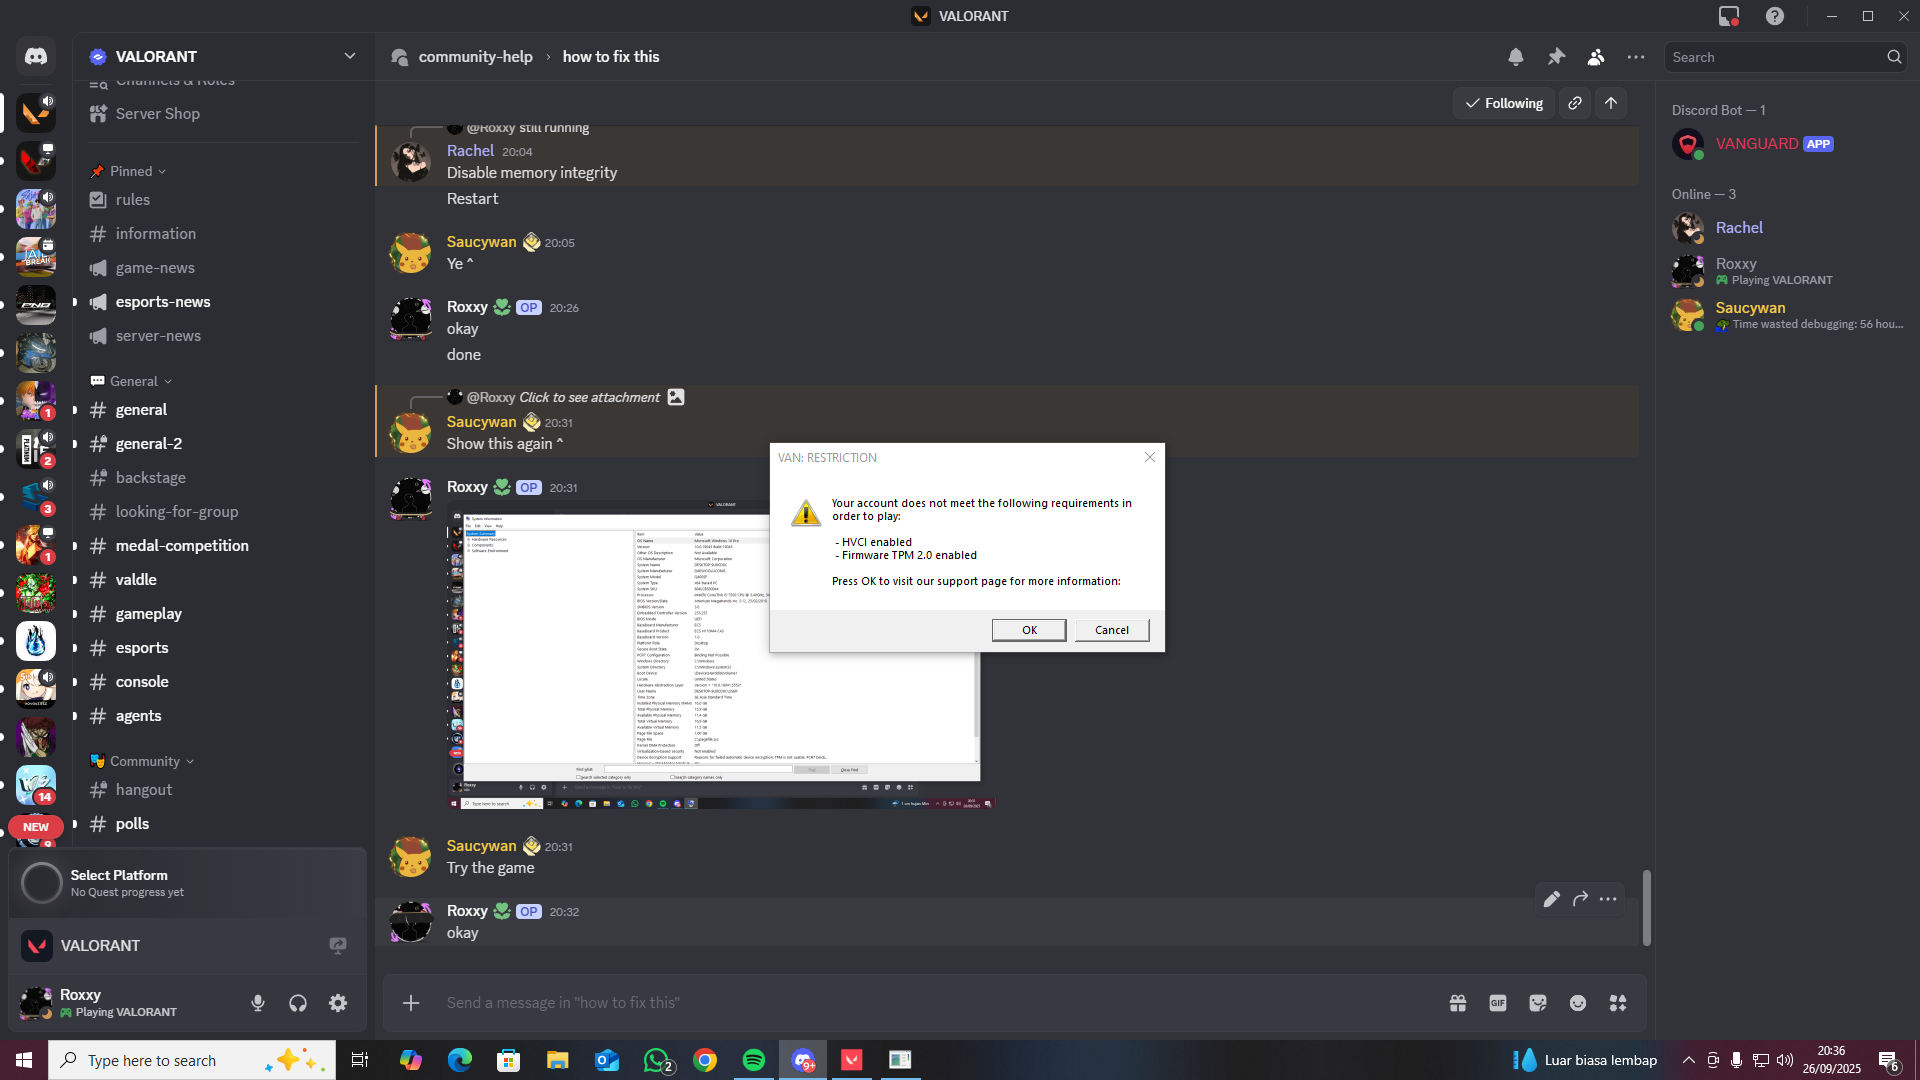The height and width of the screenshot is (1080, 1920).
Task: Collapse the General channel category
Action: pyautogui.click(x=134, y=381)
